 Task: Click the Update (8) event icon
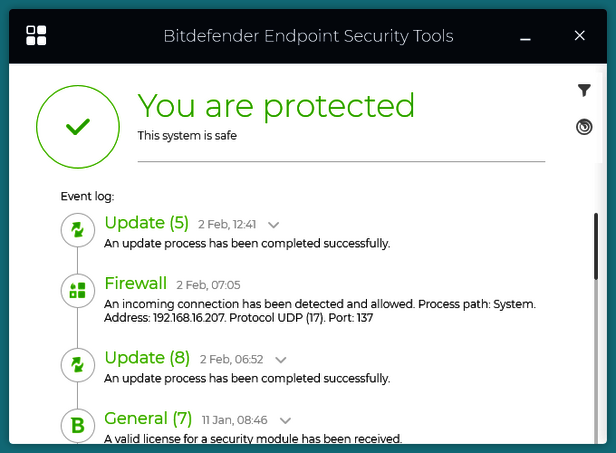77,365
